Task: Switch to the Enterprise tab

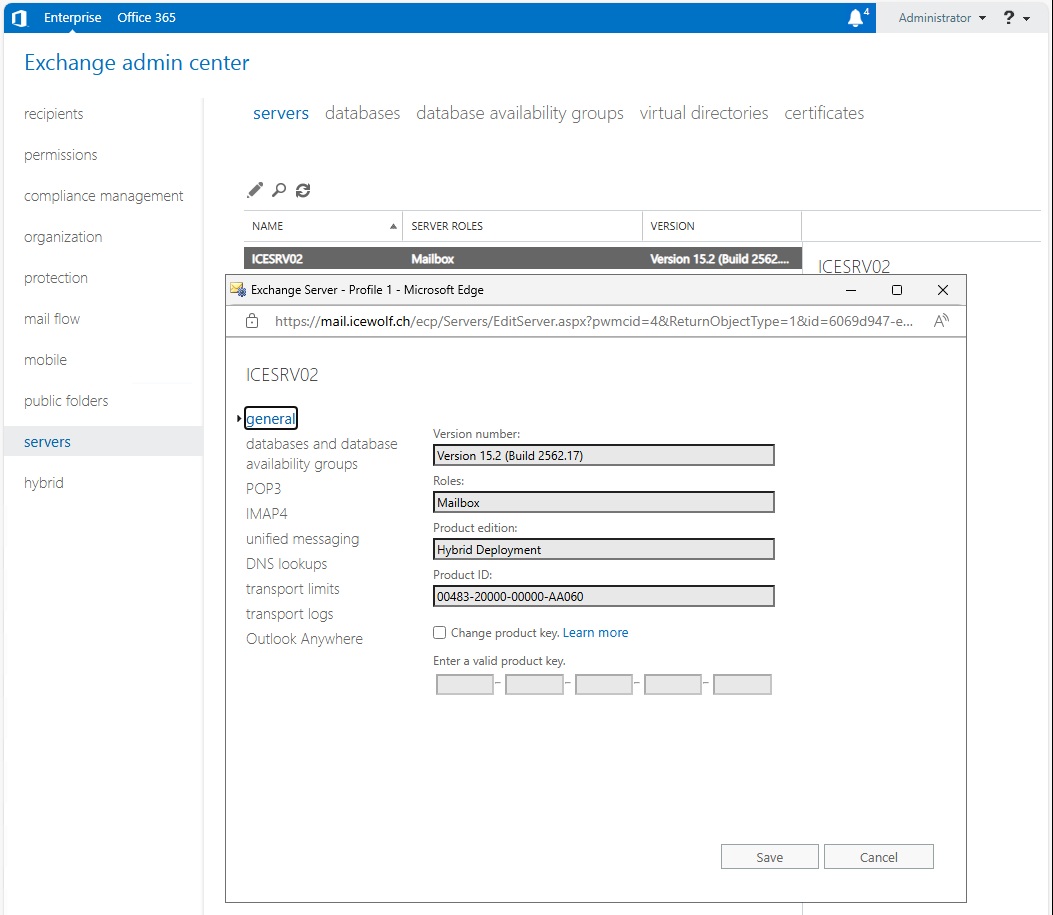Action: point(73,17)
